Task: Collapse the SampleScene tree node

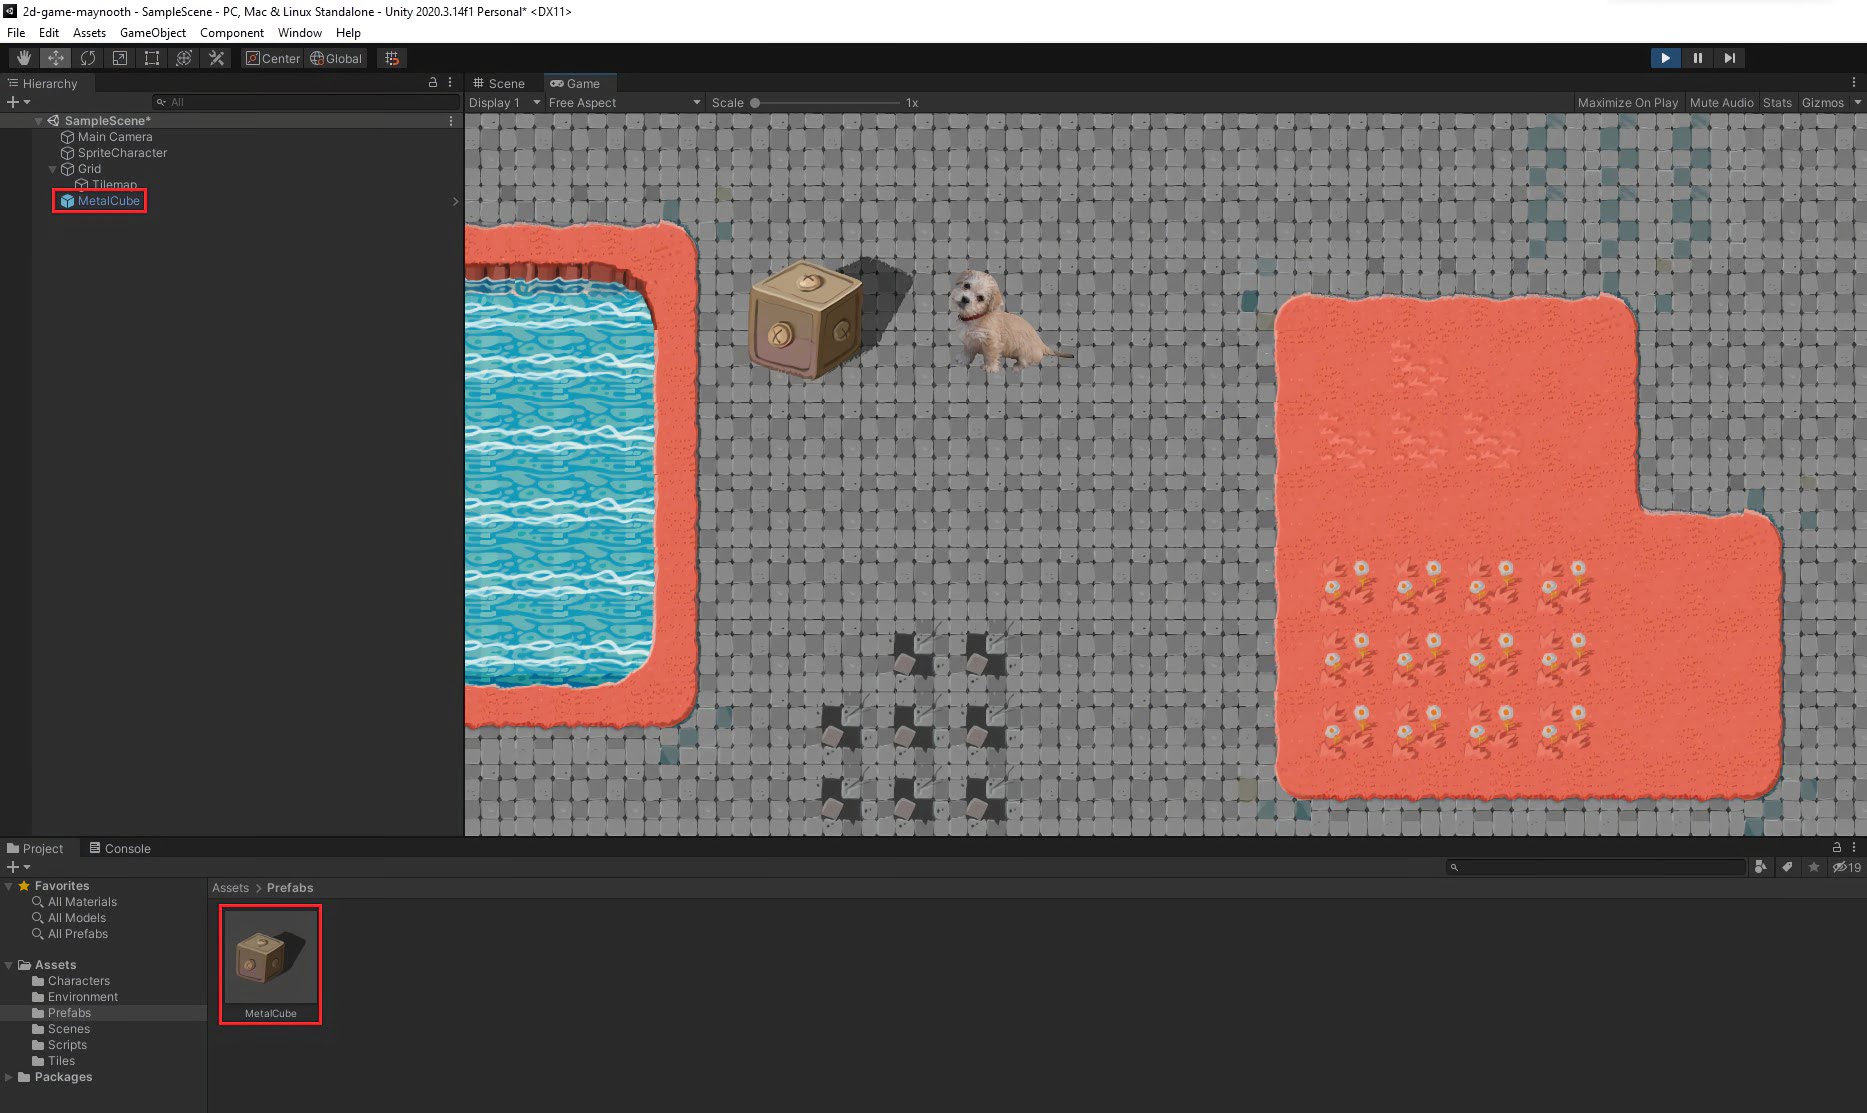Action: (x=39, y=121)
